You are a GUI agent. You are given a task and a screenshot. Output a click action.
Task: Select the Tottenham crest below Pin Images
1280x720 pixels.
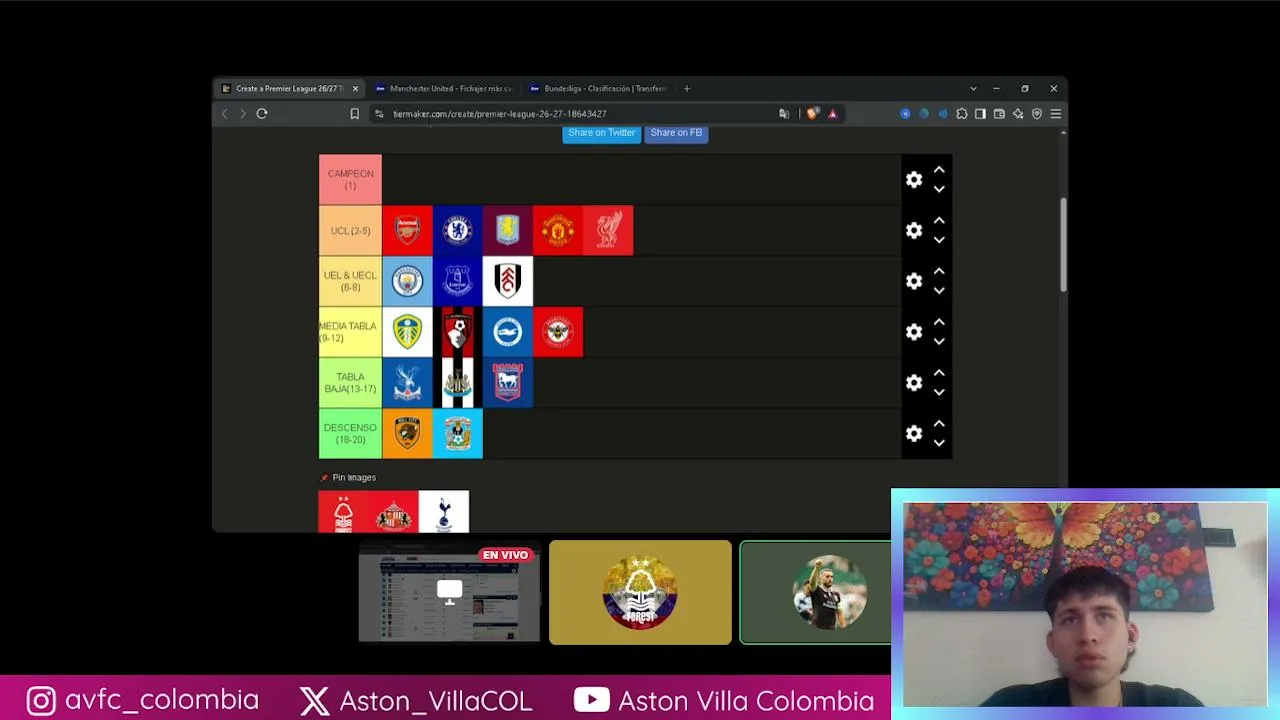click(444, 512)
